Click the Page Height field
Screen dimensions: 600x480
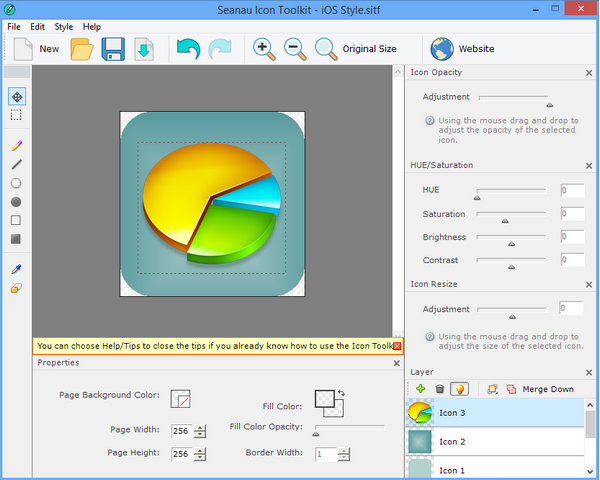click(x=181, y=454)
